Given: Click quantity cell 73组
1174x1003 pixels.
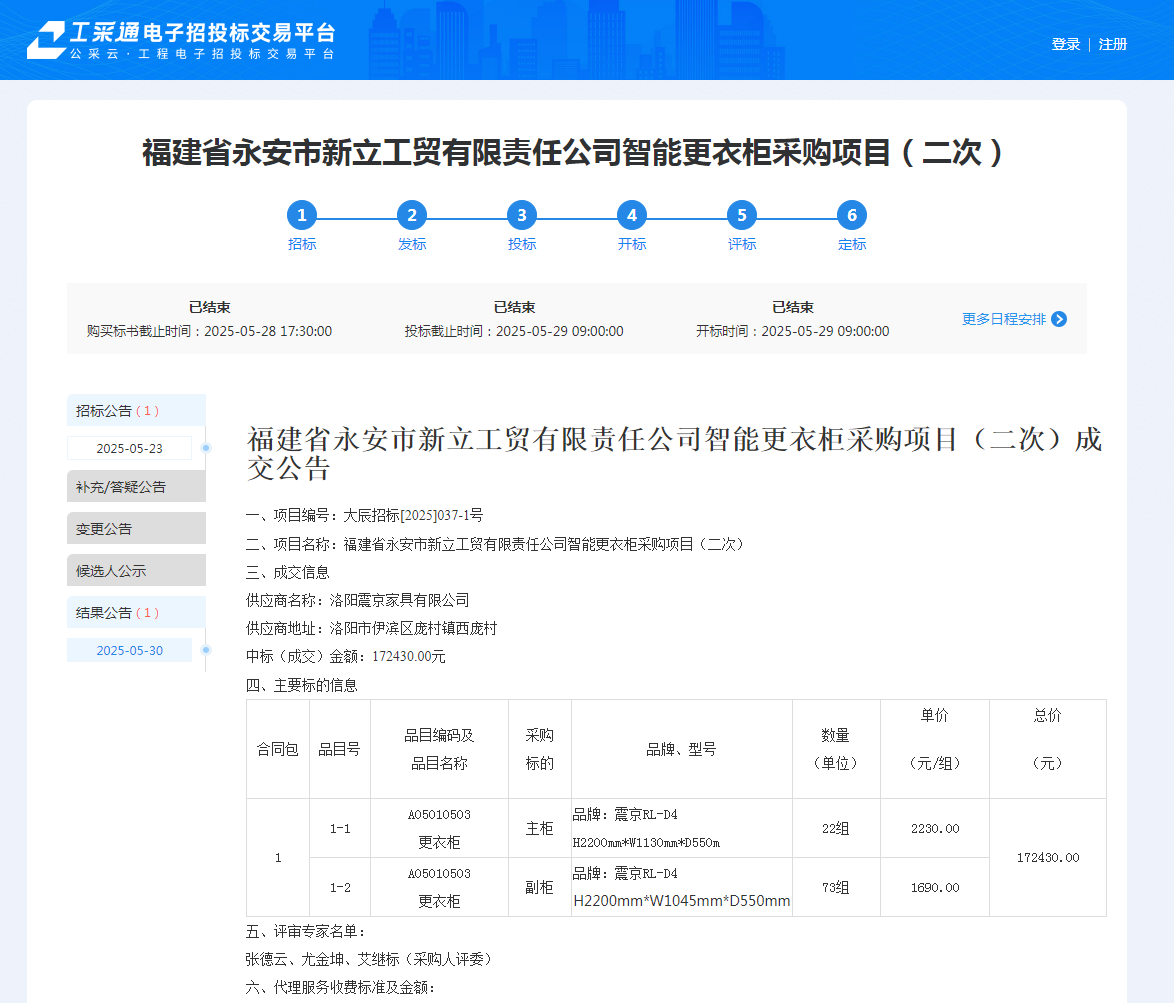Looking at the screenshot, I should (x=836, y=888).
